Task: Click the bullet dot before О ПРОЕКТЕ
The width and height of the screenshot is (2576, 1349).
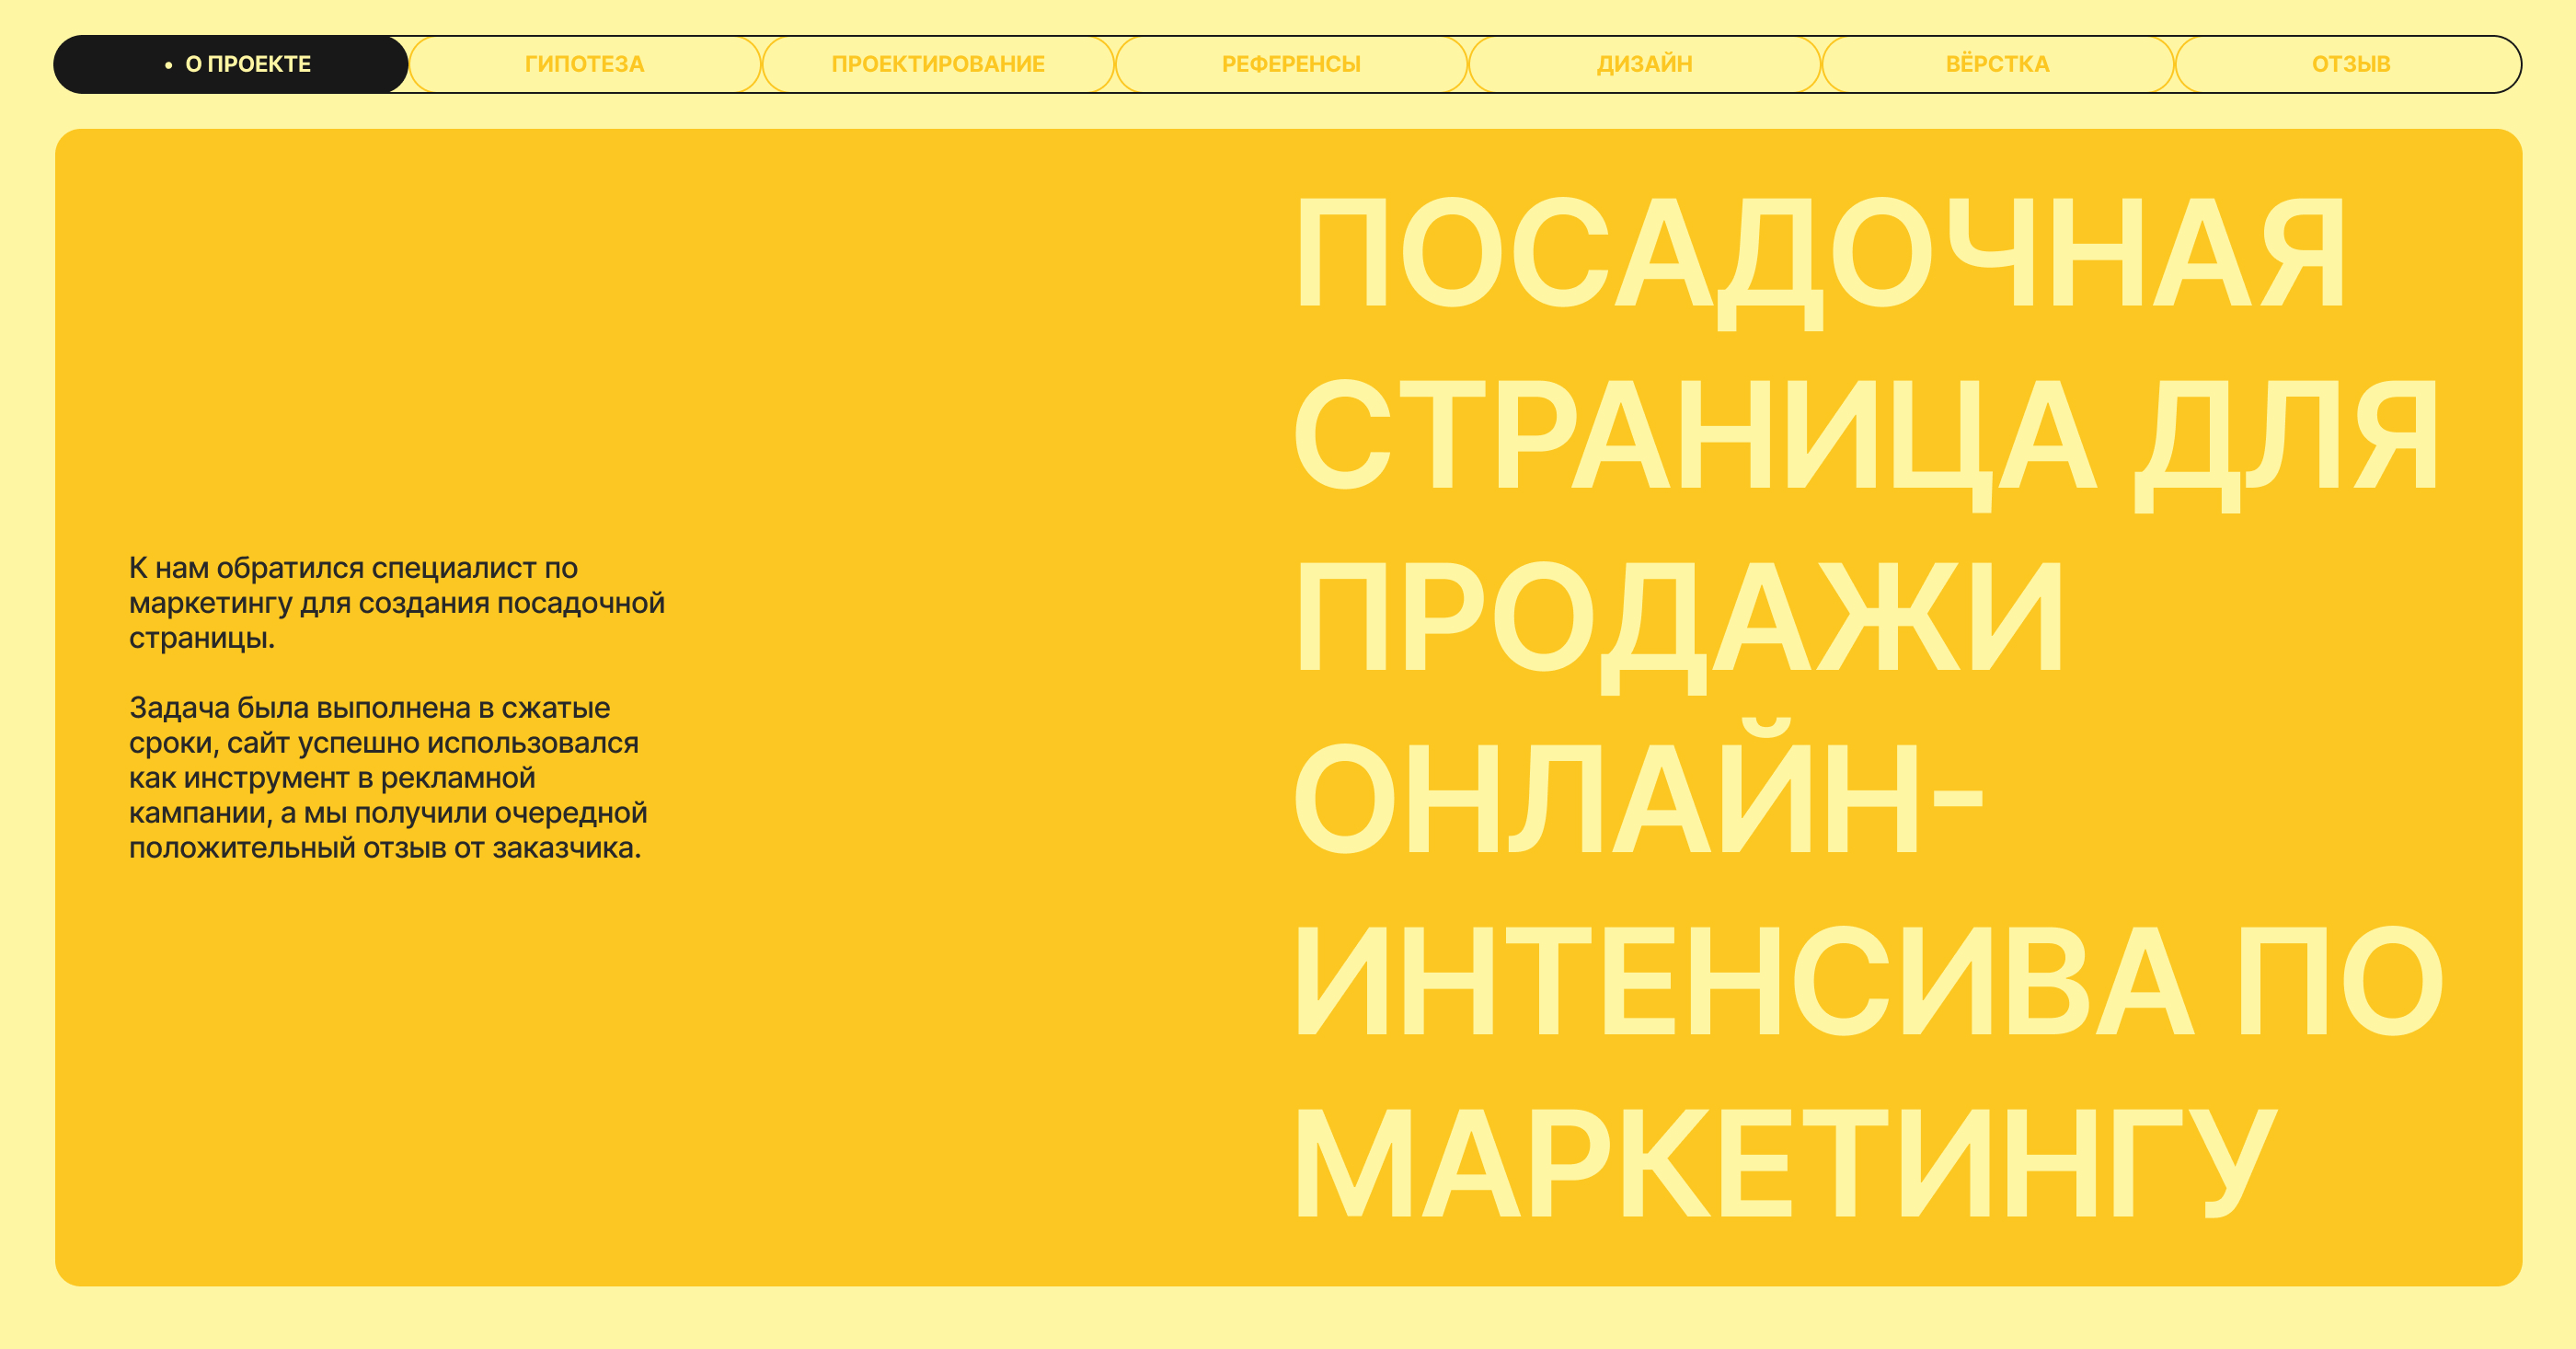Action: [x=168, y=65]
